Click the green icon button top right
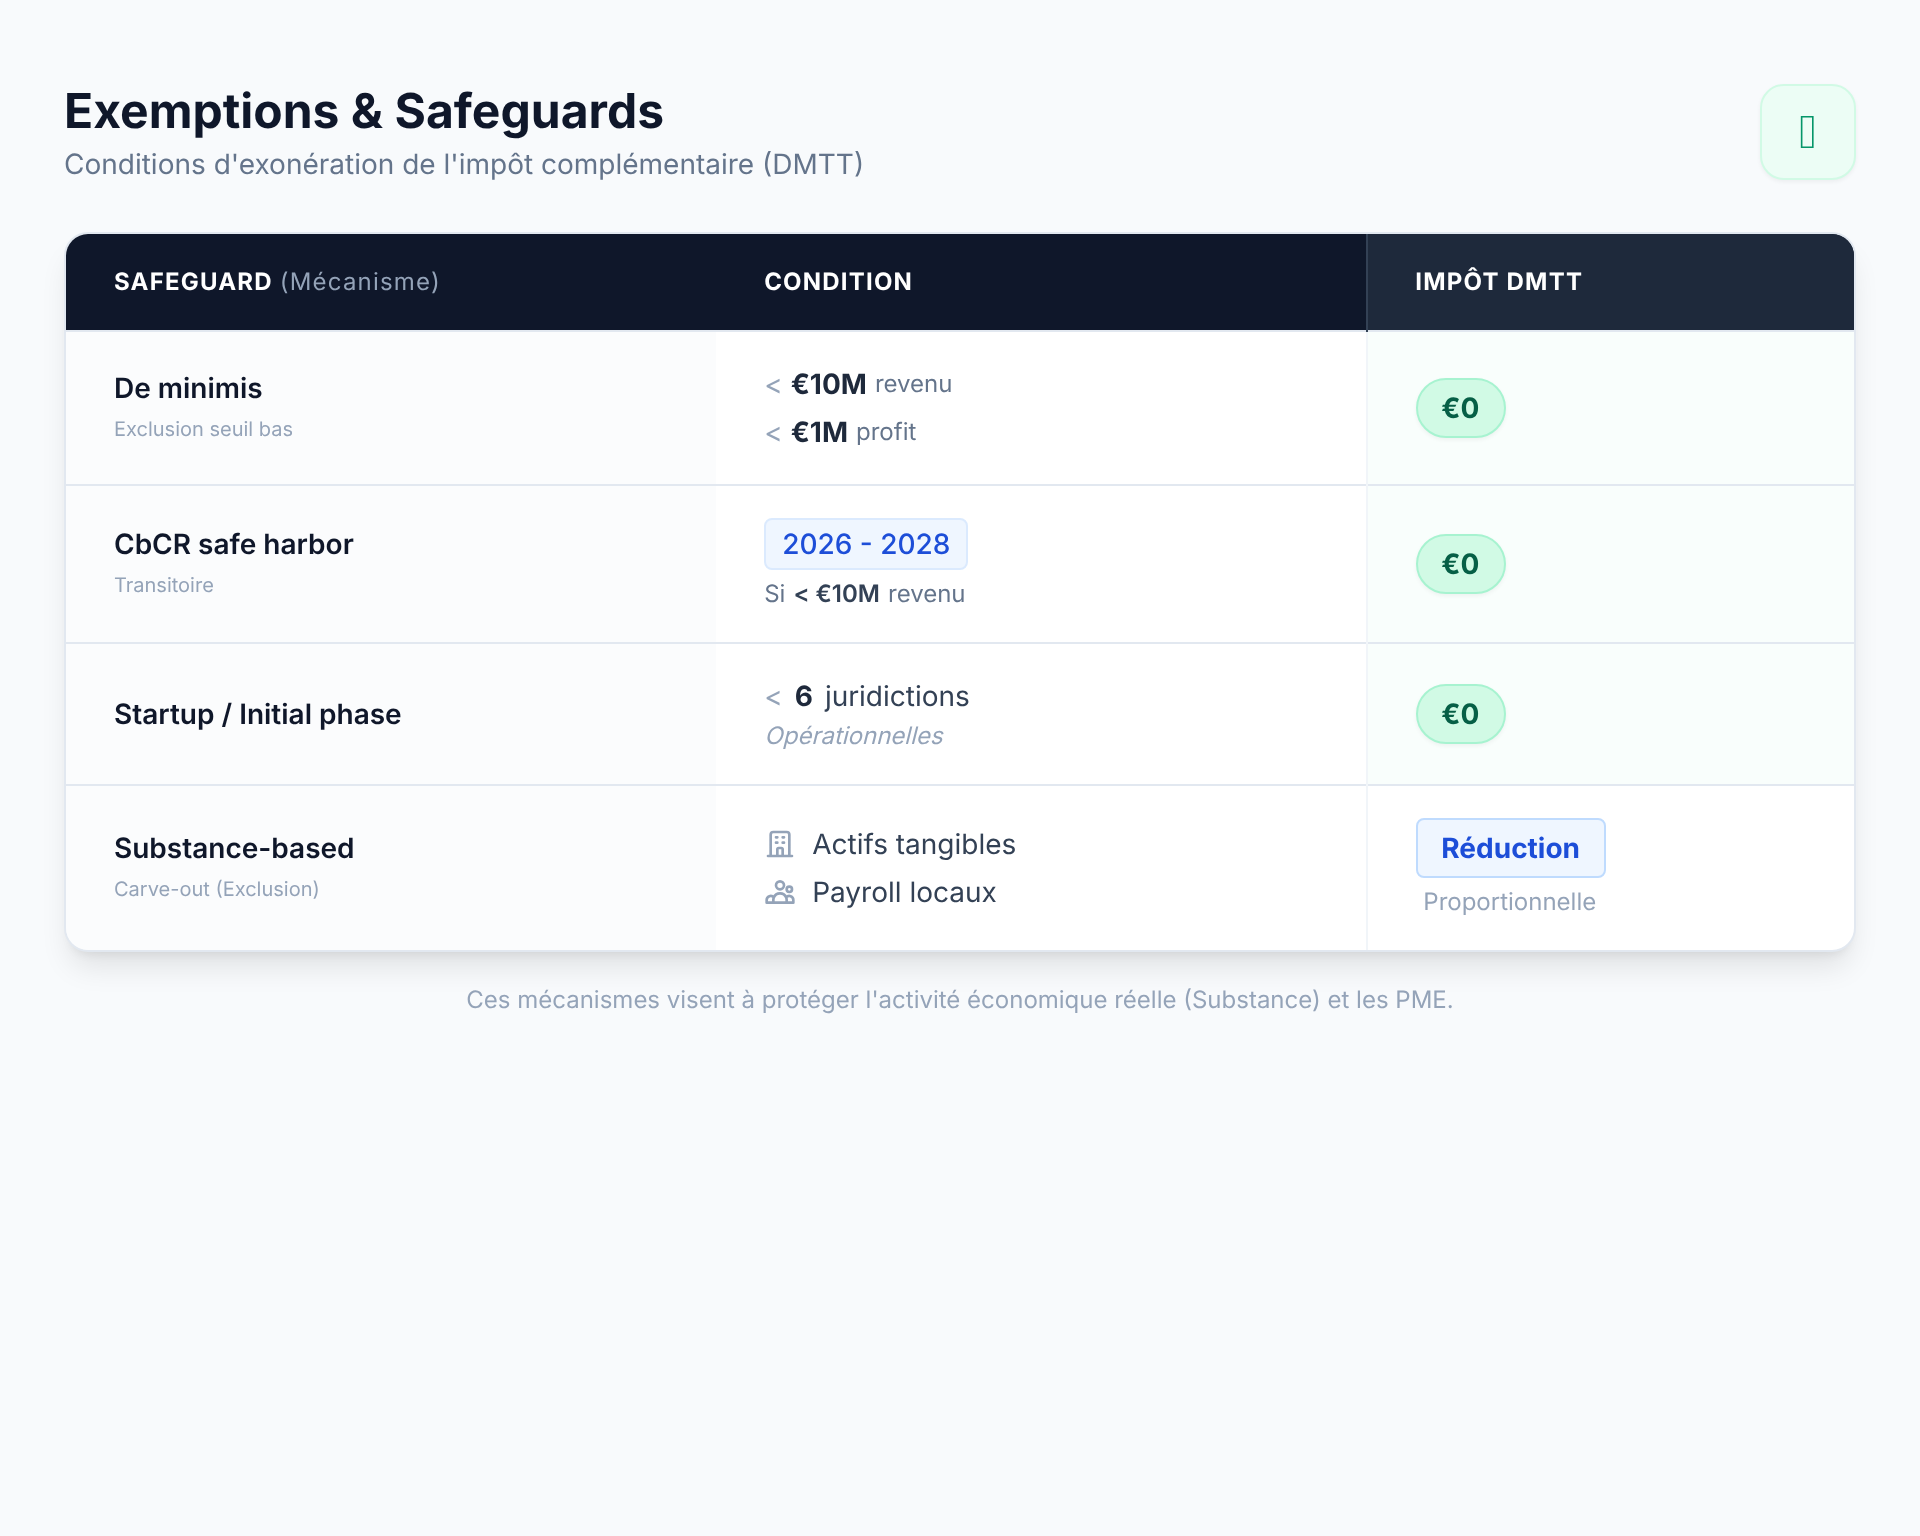The image size is (1920, 1536). click(1807, 132)
